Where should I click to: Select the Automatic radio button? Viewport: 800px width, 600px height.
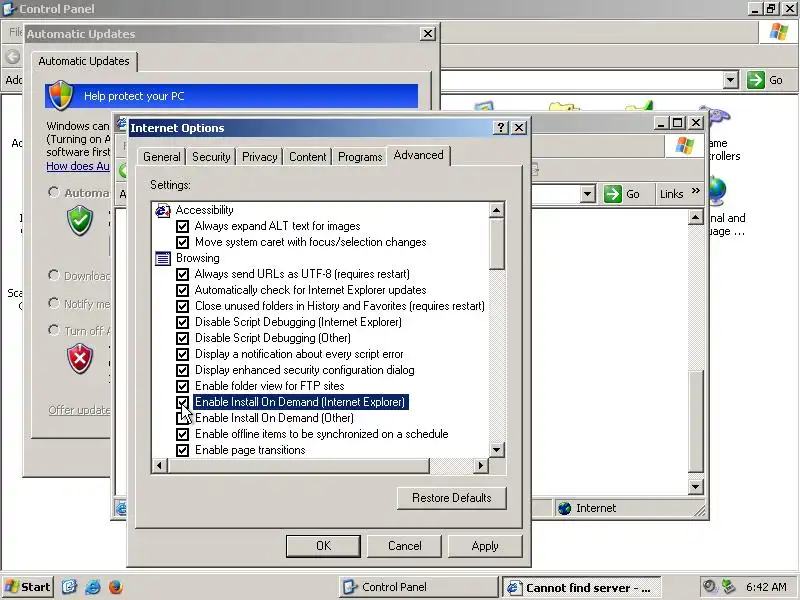pyautogui.click(x=54, y=192)
